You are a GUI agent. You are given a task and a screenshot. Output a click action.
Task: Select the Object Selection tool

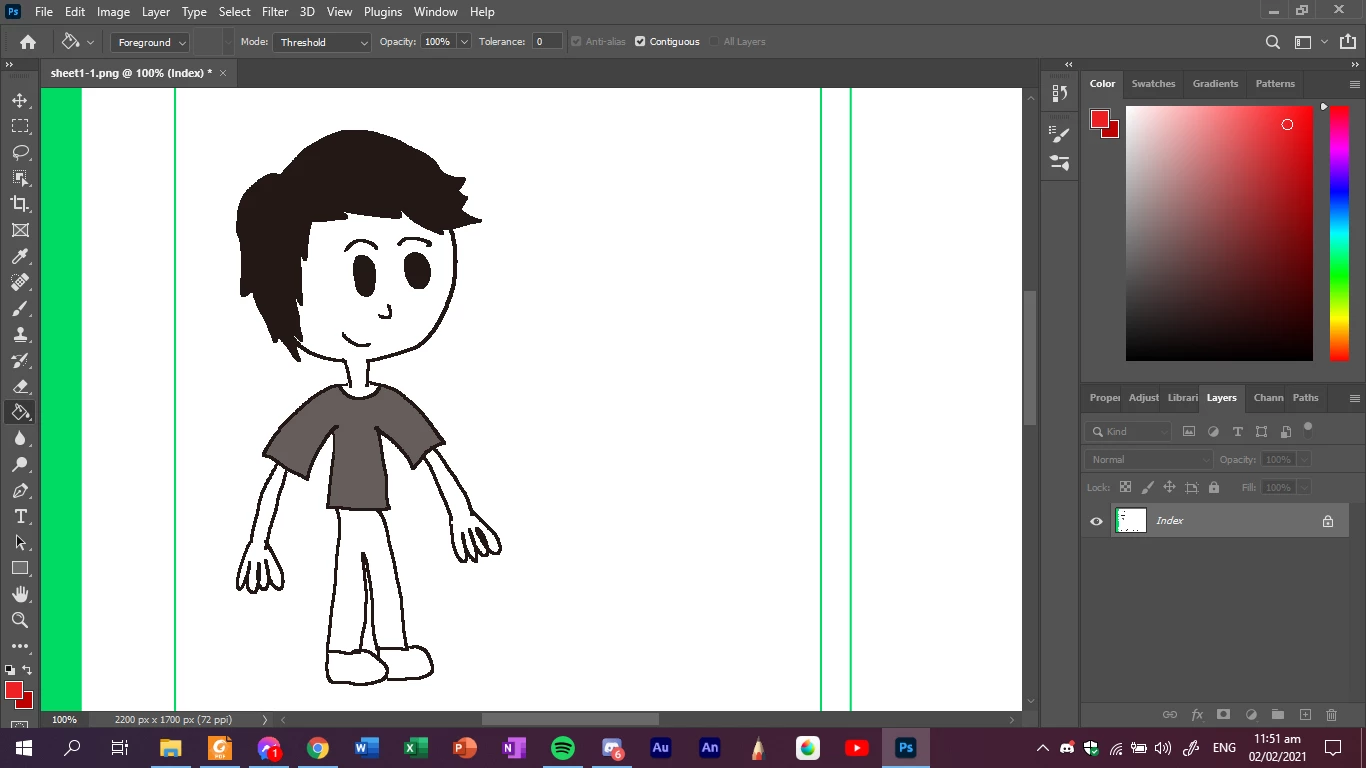point(20,178)
